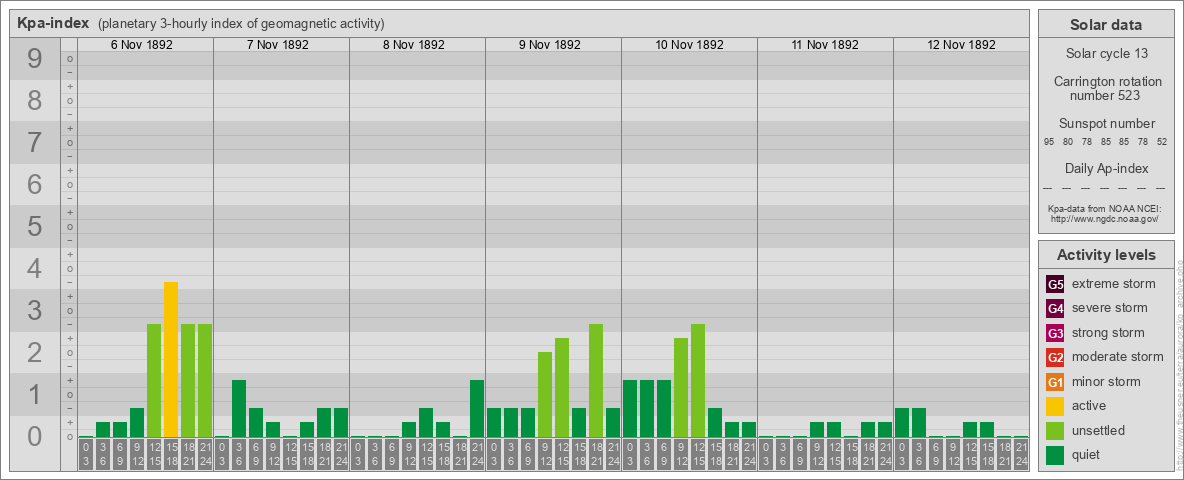Click the 21-24 time slot under 12 Nov
The width and height of the screenshot is (1184, 480).
1021,454
